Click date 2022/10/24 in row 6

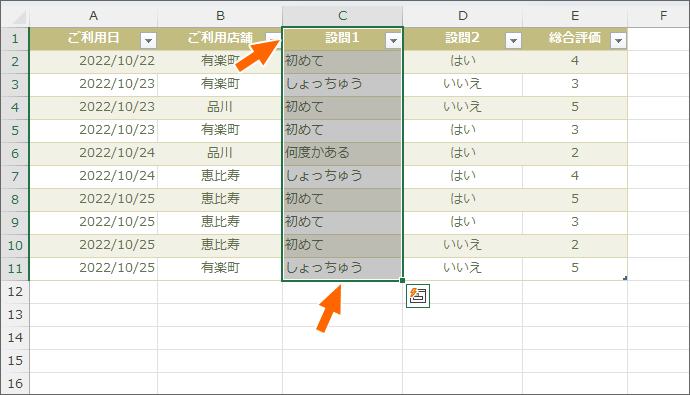[x=93, y=154]
